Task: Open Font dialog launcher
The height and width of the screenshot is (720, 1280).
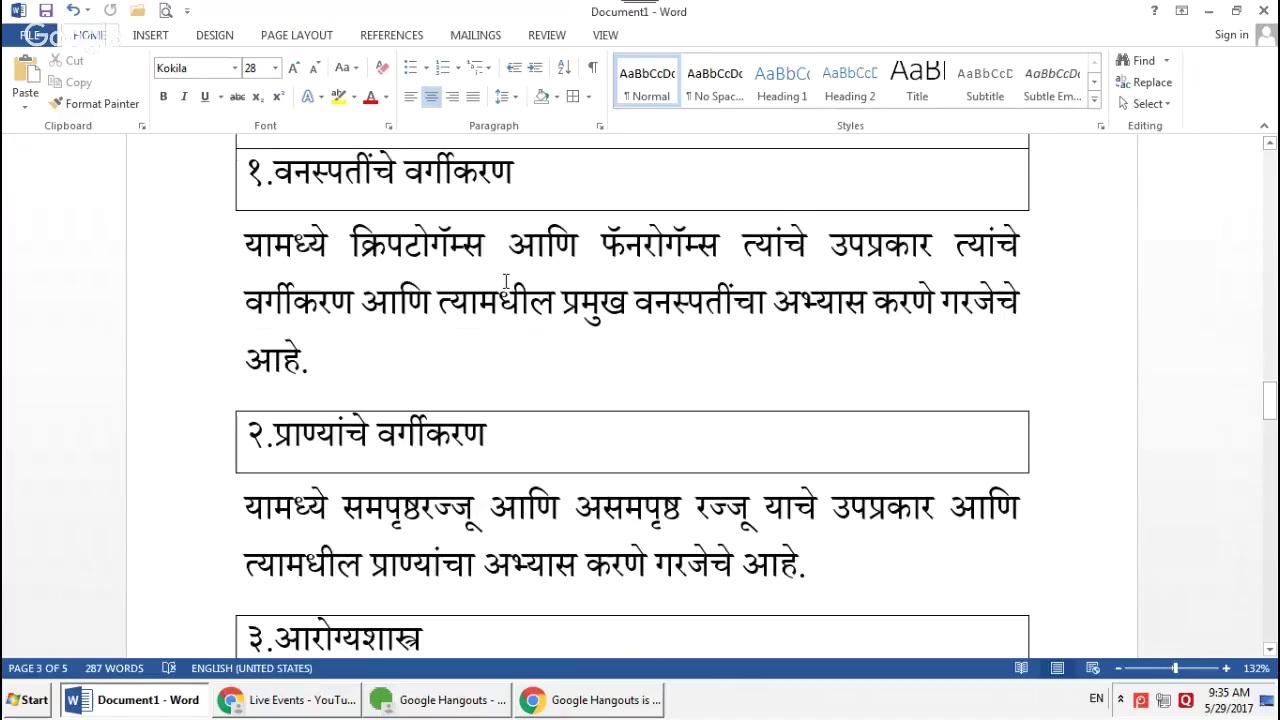Action: pyautogui.click(x=389, y=126)
